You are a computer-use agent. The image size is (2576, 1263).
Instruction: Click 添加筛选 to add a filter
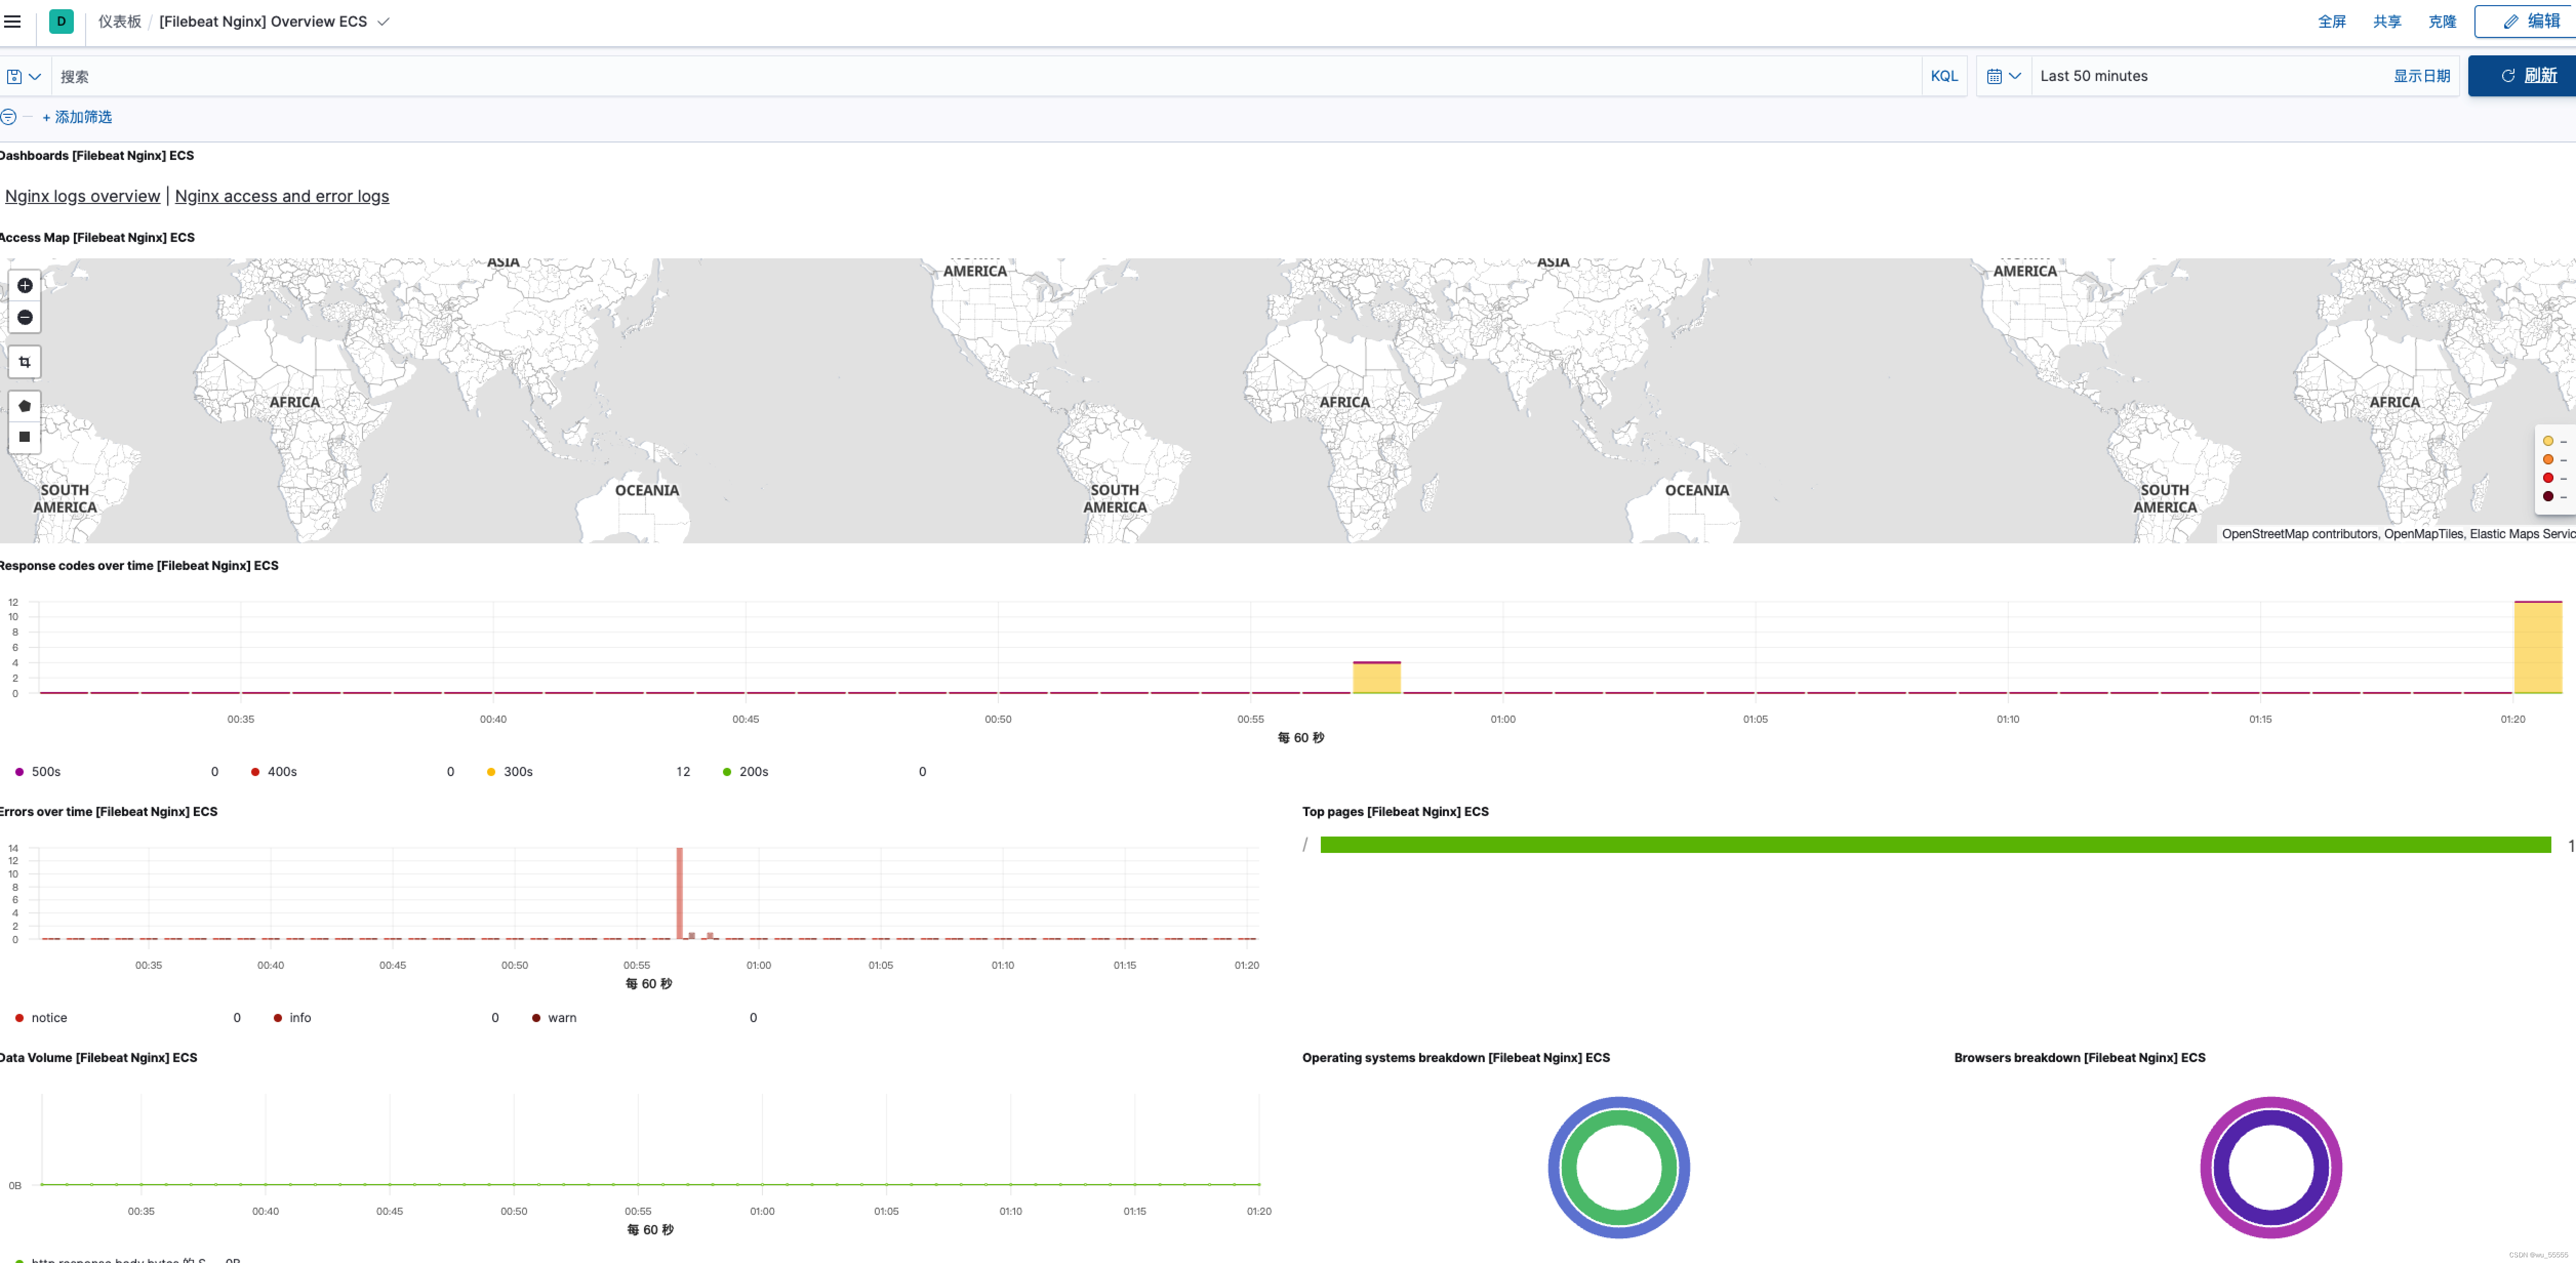pos(77,117)
